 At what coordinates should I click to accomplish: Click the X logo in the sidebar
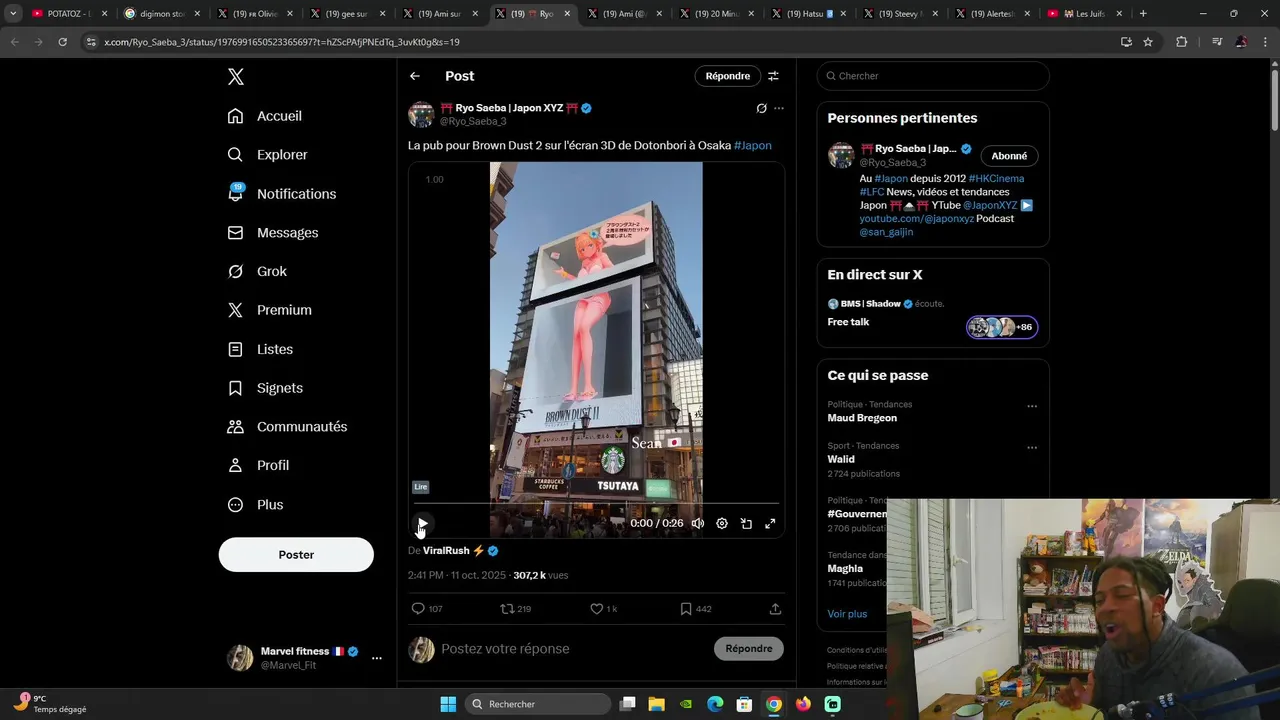tap(235, 77)
